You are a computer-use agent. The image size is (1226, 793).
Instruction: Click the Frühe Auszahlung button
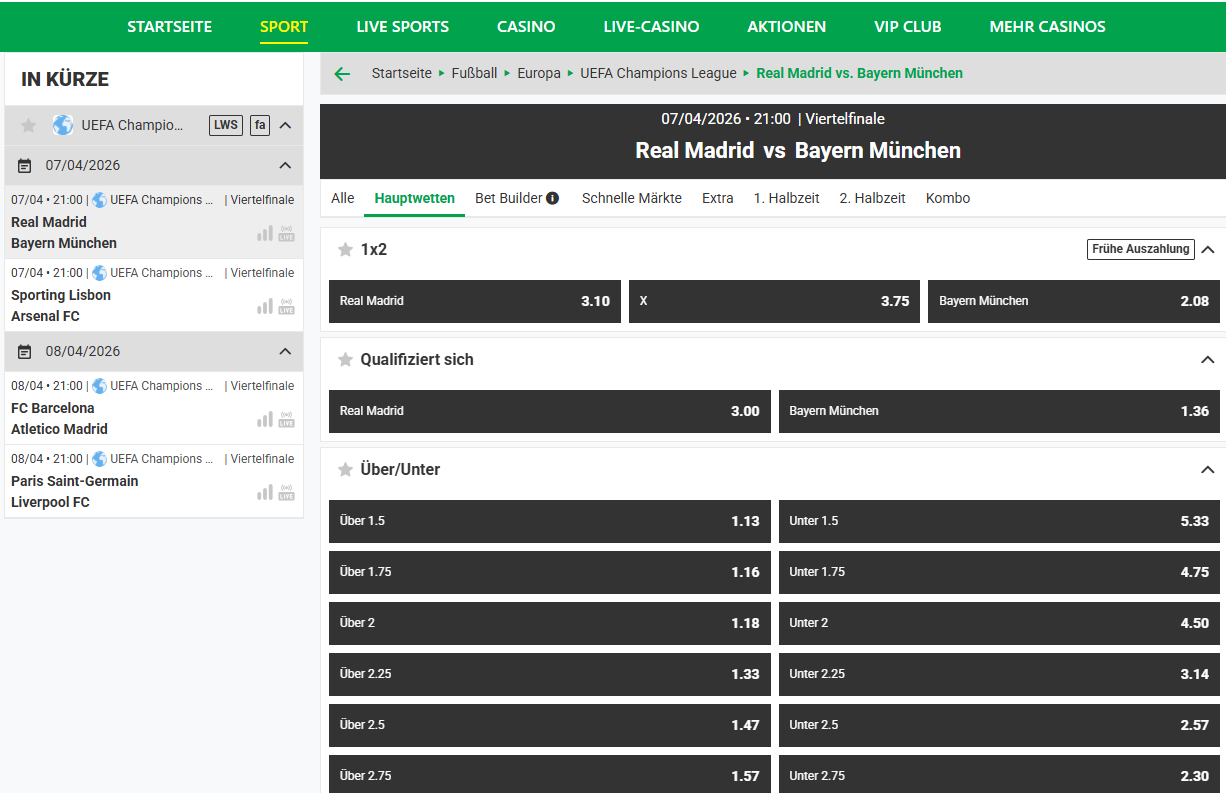pos(1141,249)
